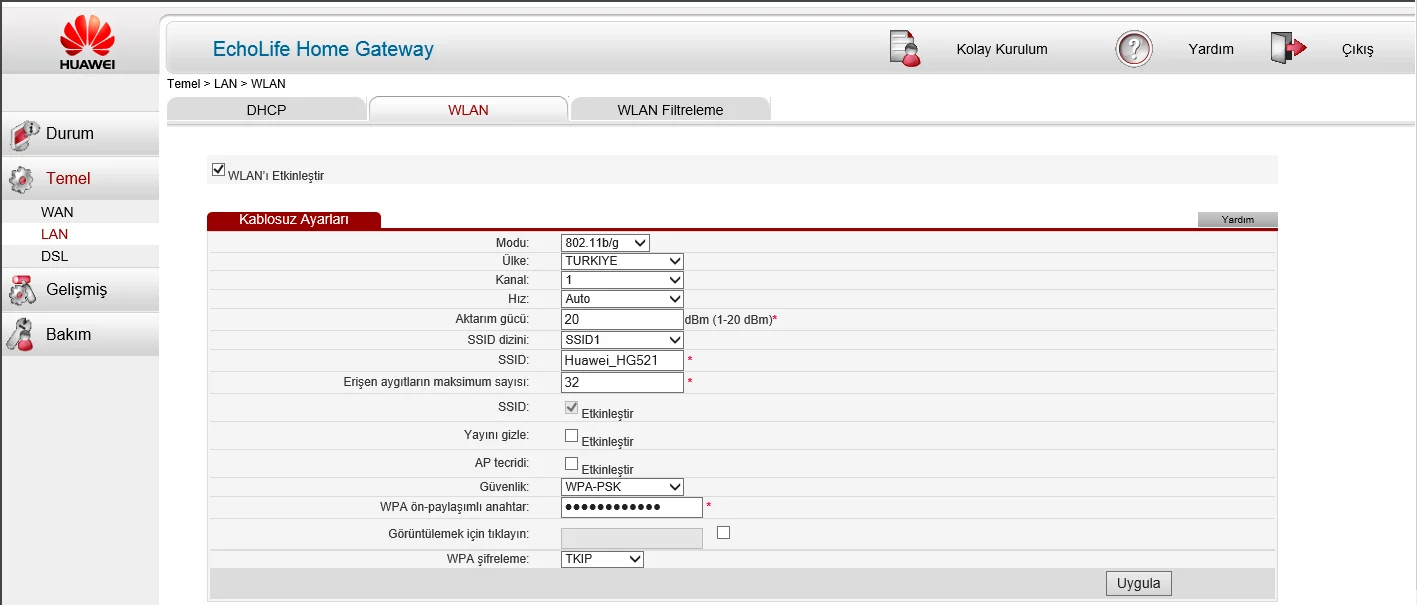This screenshot has width=1417, height=605.
Task: Click the EchoLife Home Gateway title
Action: [323, 49]
